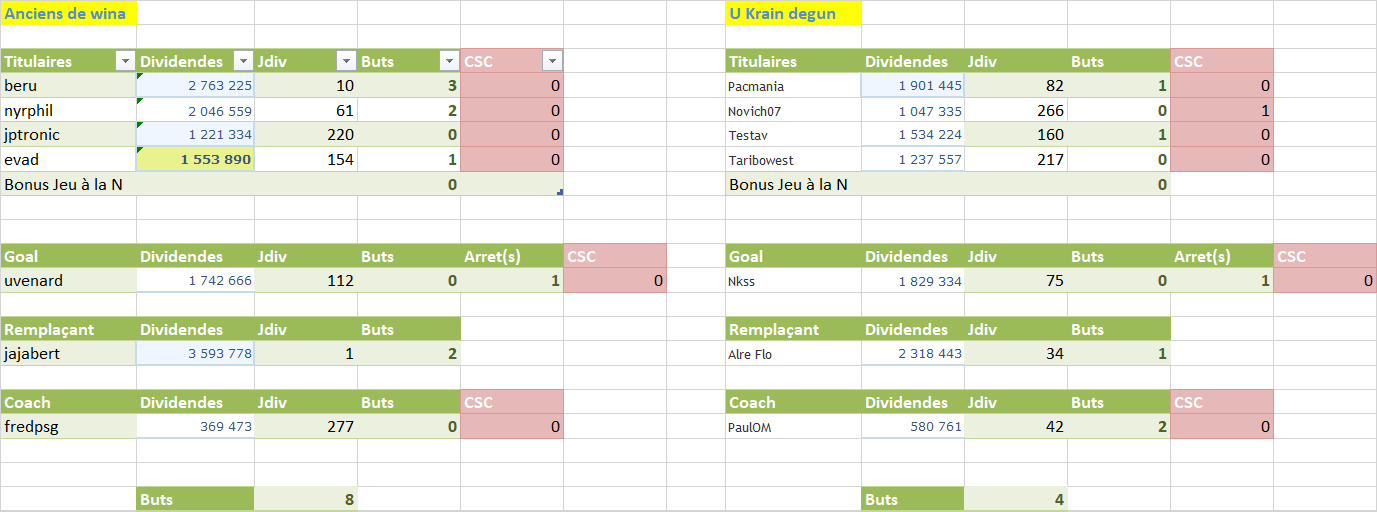The width and height of the screenshot is (1377, 512).
Task: Open the CSC column filter dropdown
Action: [552, 61]
